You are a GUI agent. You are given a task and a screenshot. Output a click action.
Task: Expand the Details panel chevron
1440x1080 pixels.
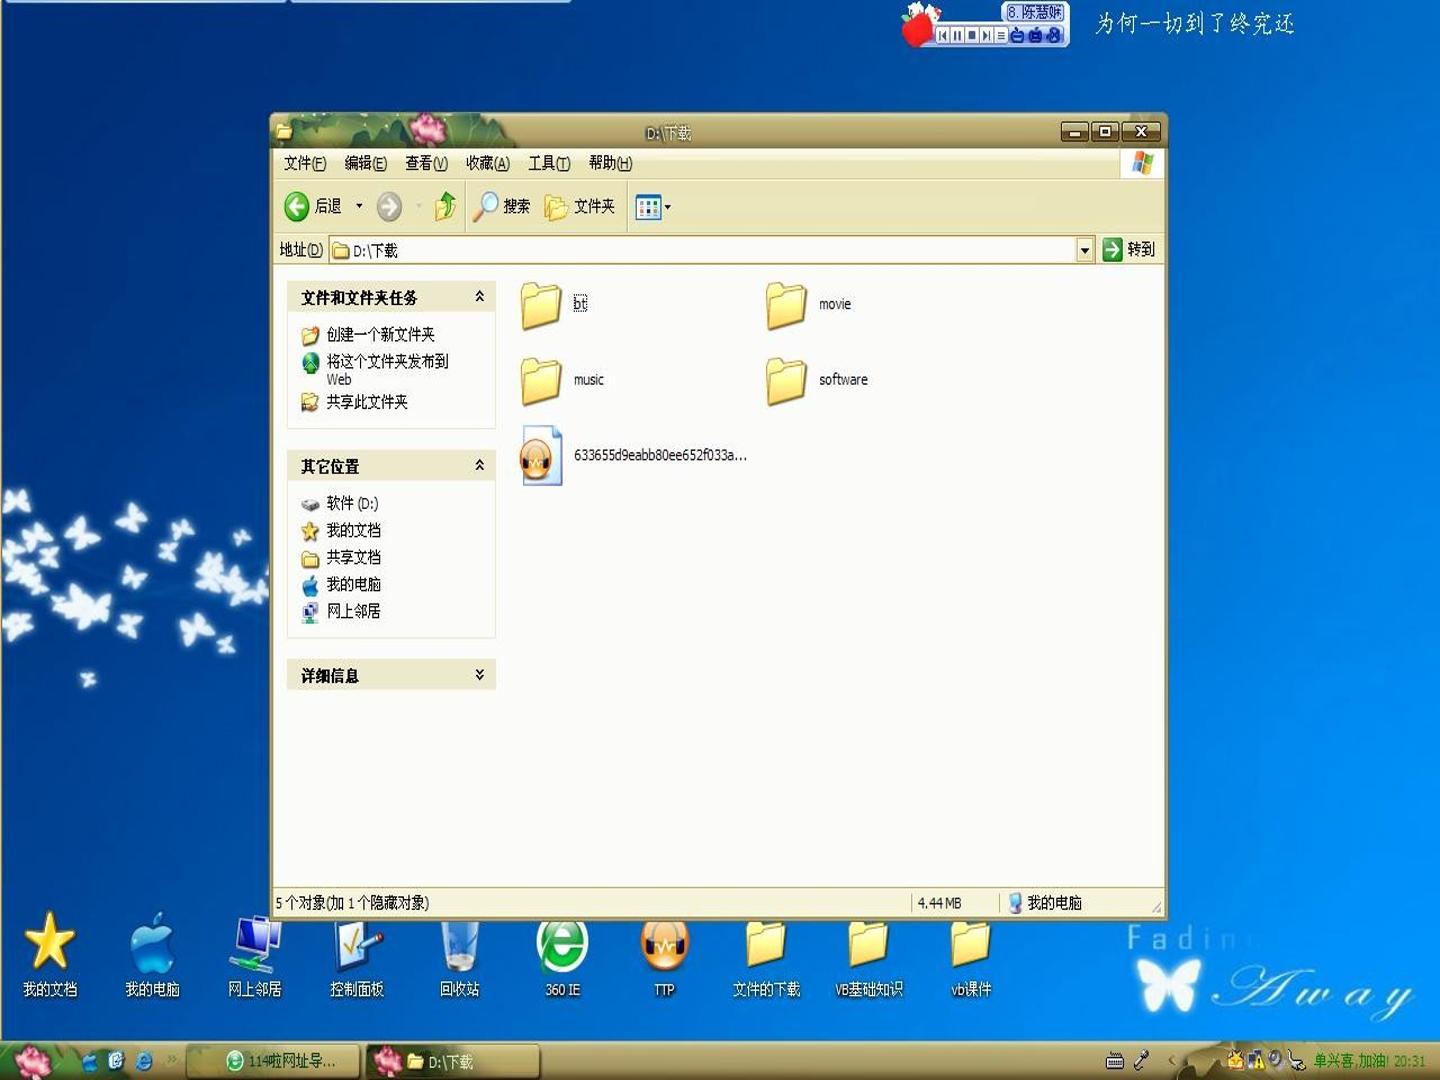tap(479, 675)
